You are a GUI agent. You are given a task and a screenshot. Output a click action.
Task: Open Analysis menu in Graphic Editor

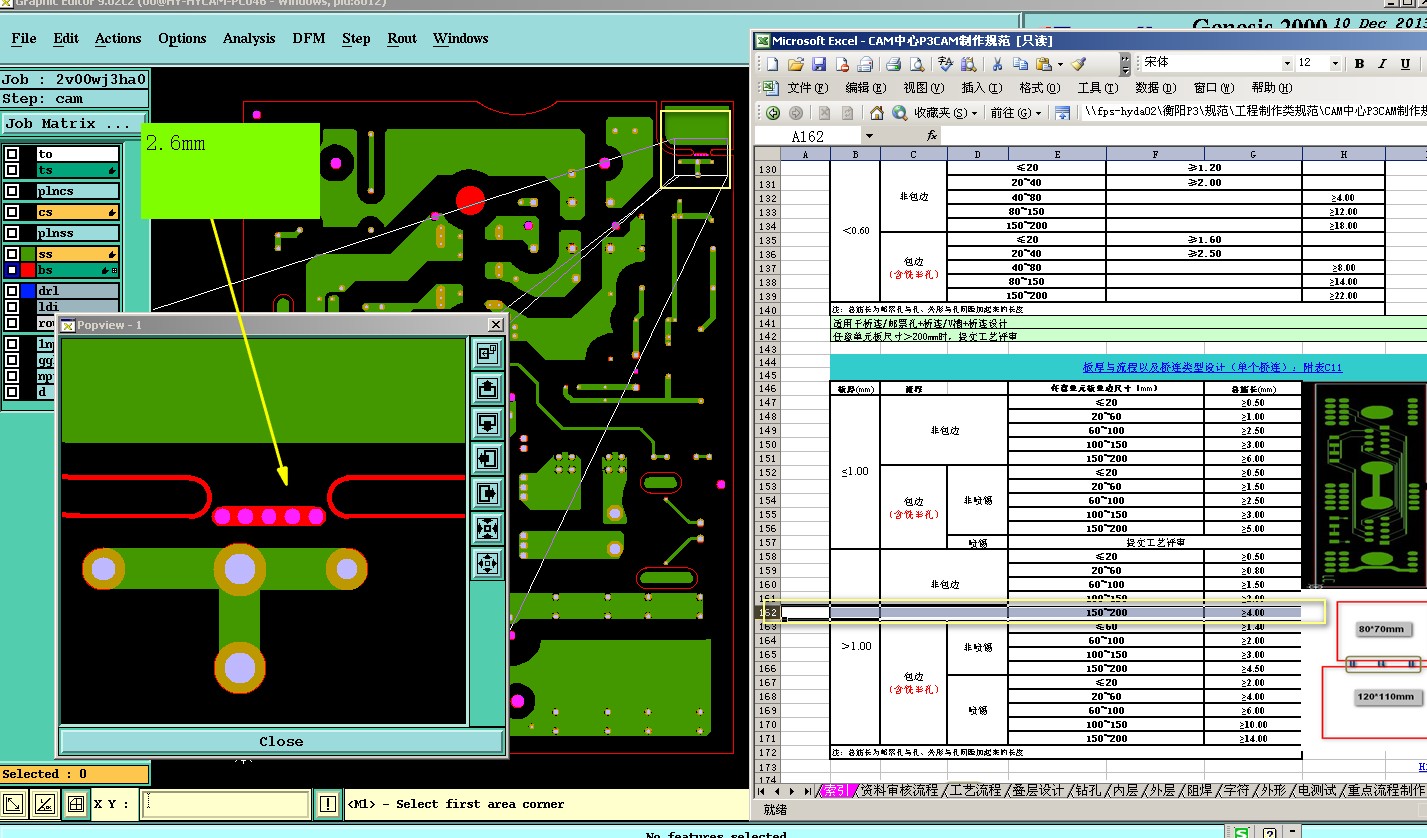[x=249, y=39]
